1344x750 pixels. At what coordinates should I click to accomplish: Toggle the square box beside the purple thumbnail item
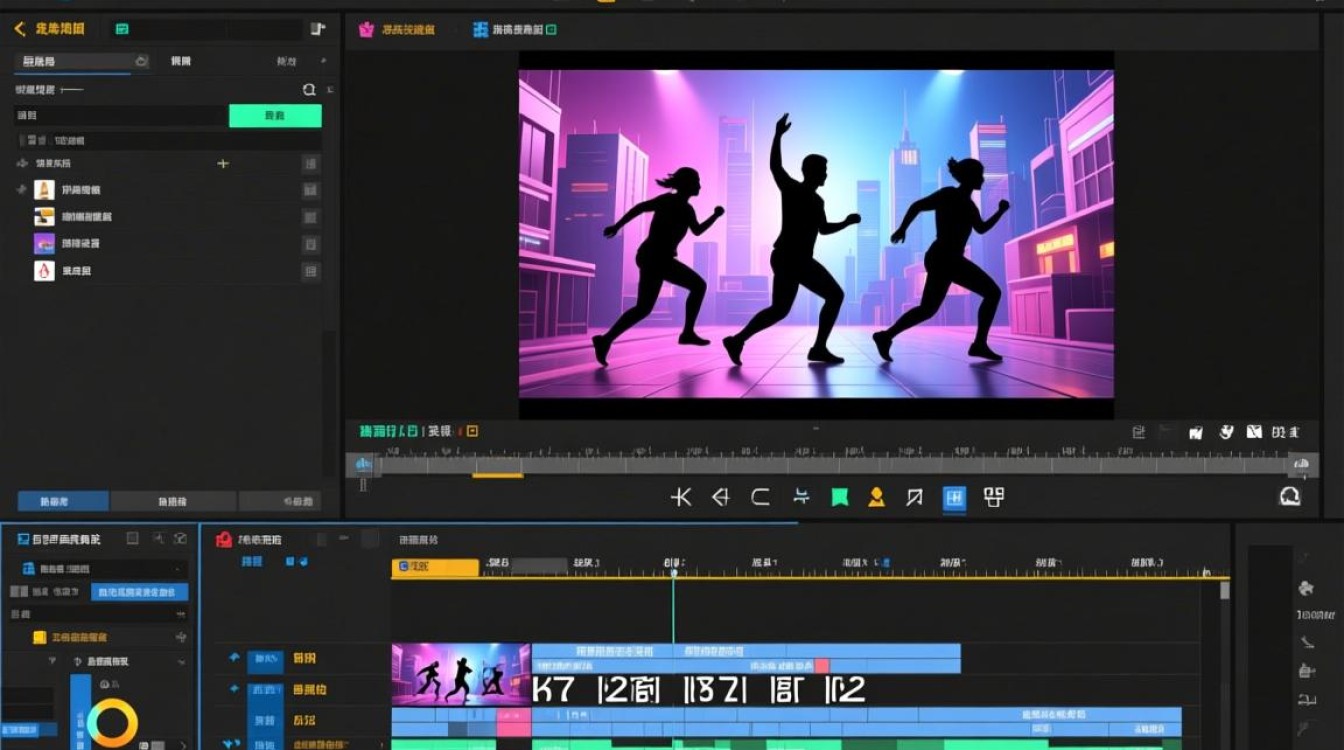click(311, 244)
